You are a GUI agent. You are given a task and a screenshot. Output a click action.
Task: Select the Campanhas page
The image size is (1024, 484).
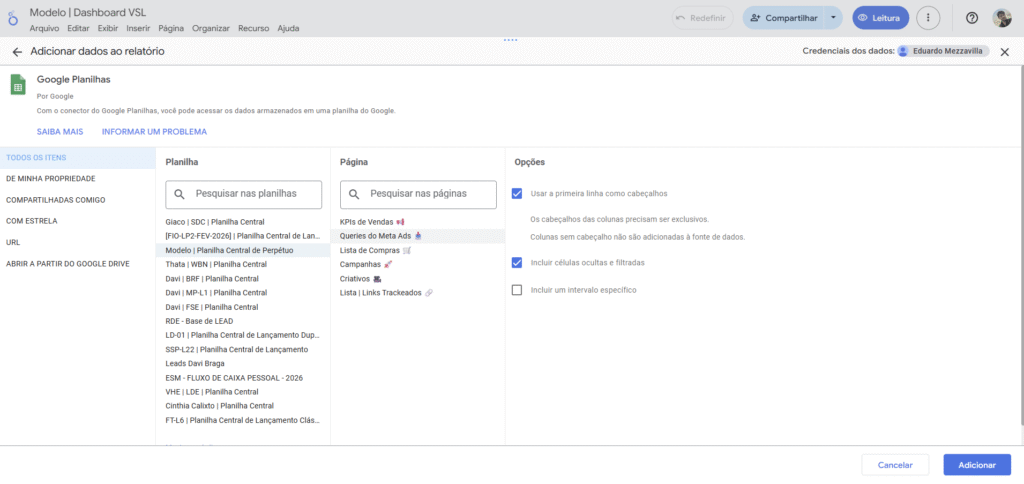point(361,264)
